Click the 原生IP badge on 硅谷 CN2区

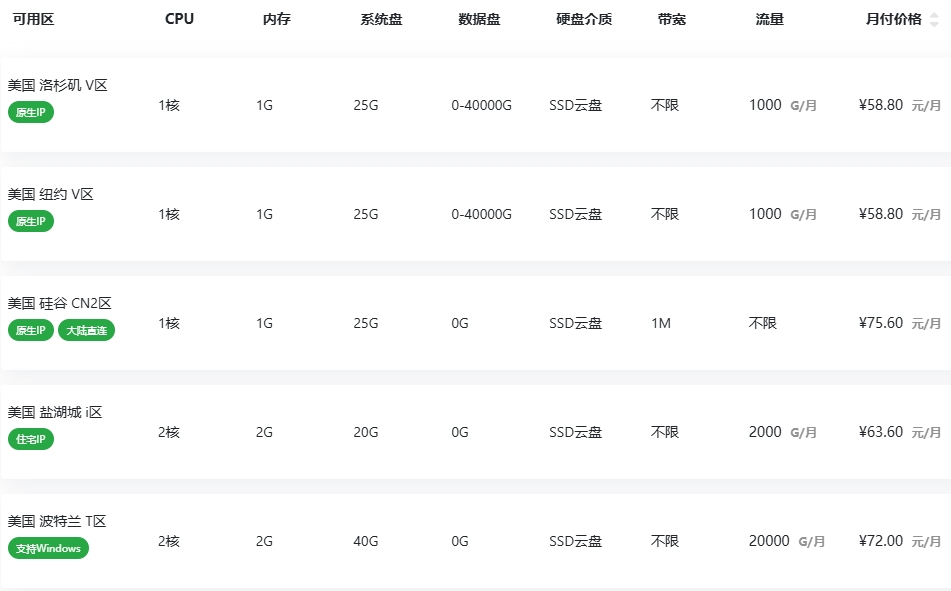[x=31, y=331]
